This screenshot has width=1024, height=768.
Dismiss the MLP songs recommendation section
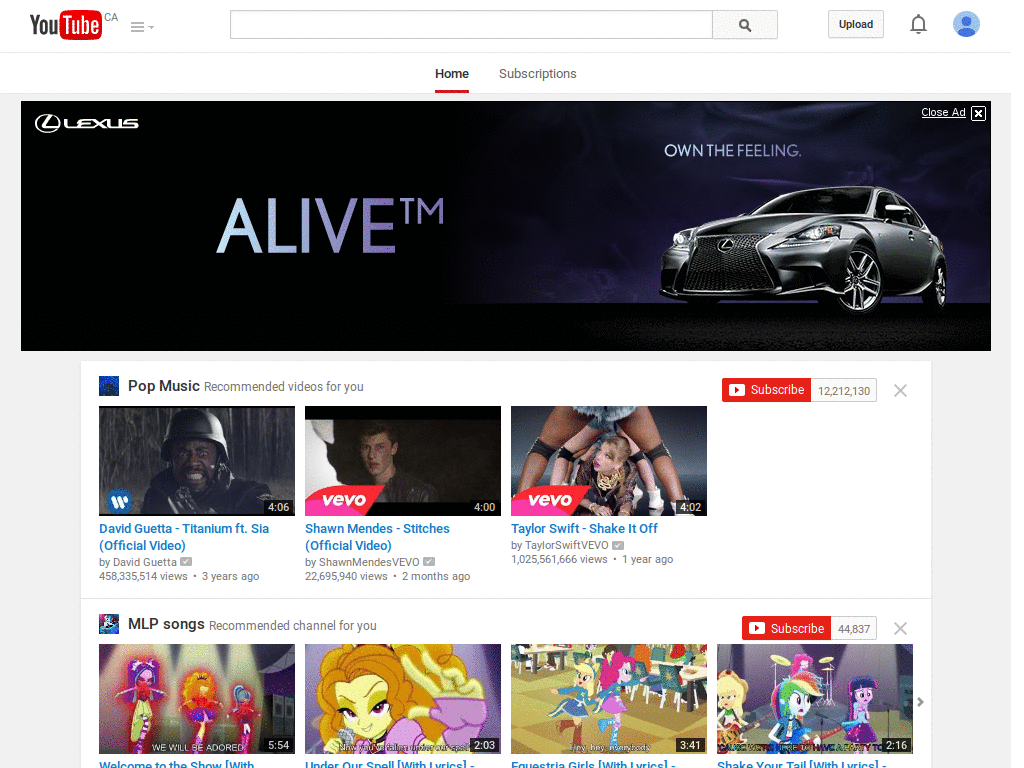pos(900,628)
